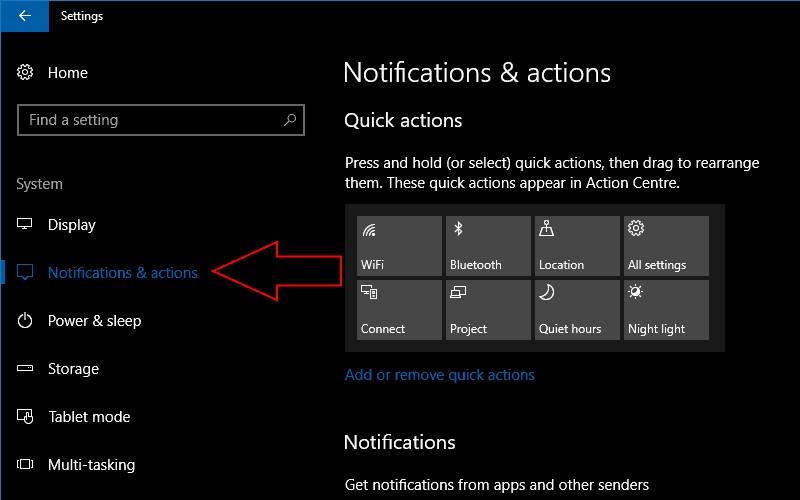Click the Bluetooth symbol icon
800x500 pixels.
pyautogui.click(x=458, y=229)
